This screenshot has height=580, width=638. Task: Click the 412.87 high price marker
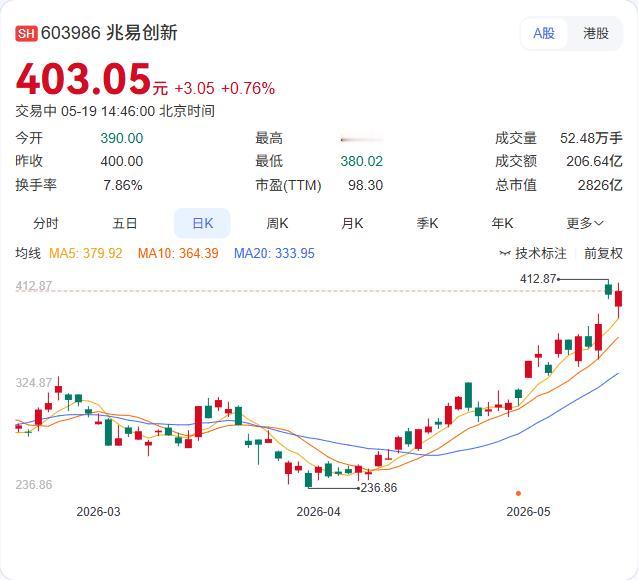(x=537, y=279)
